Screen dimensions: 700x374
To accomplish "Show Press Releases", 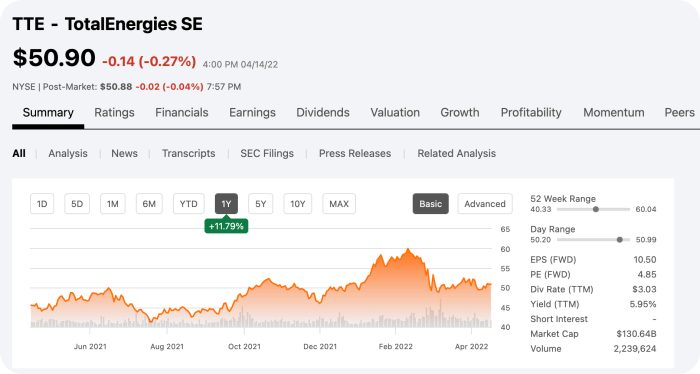I will (x=355, y=154).
